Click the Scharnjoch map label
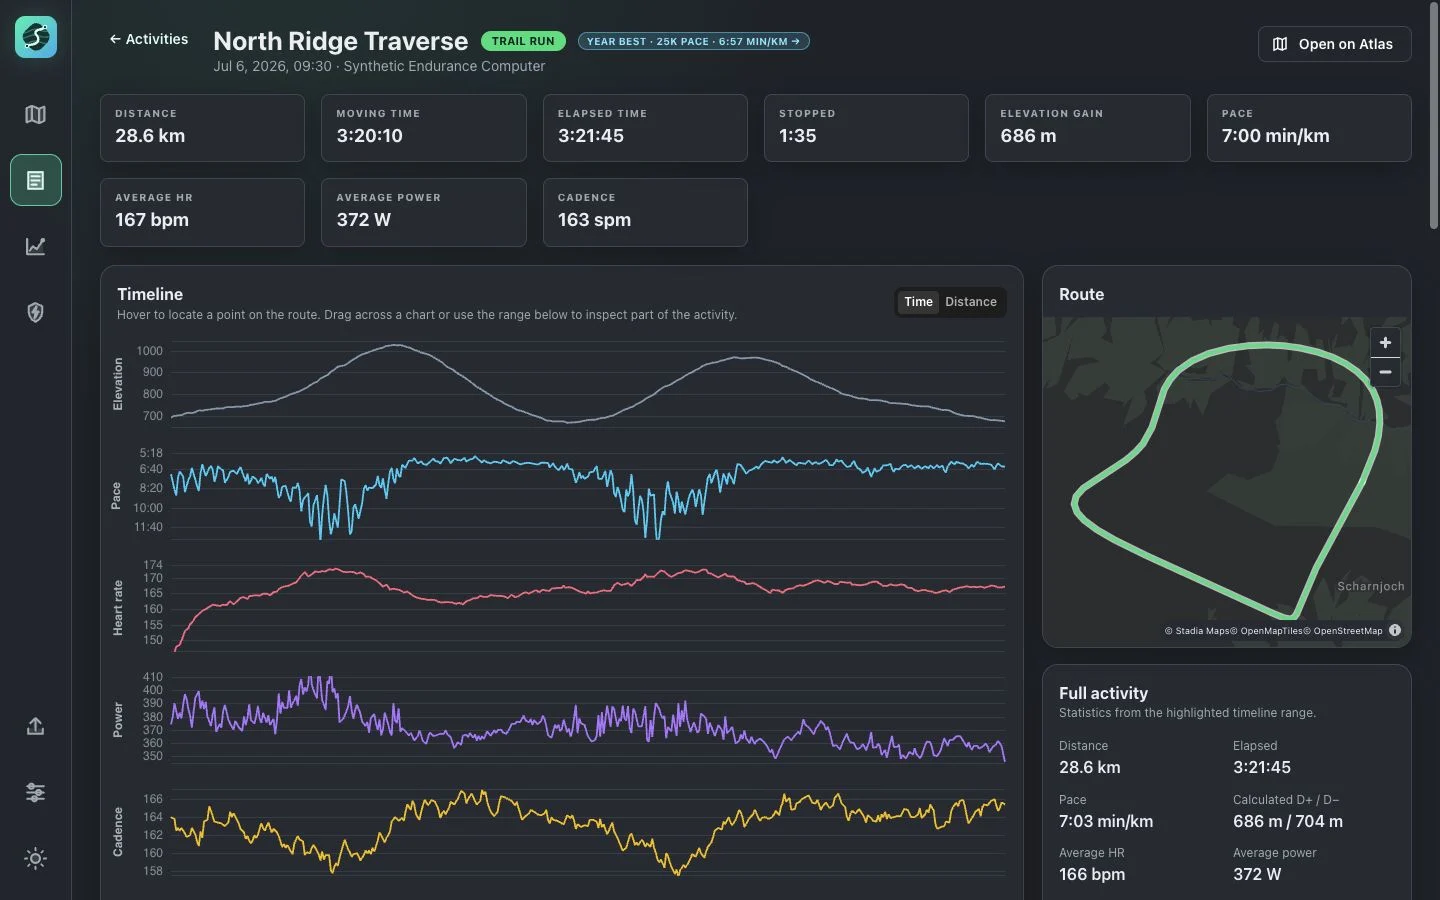The height and width of the screenshot is (900, 1440). [x=1371, y=587]
